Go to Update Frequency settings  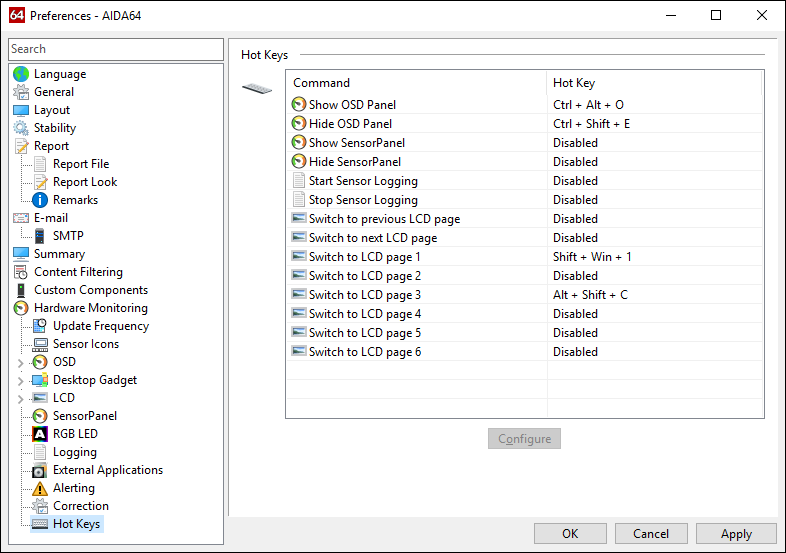[100, 326]
